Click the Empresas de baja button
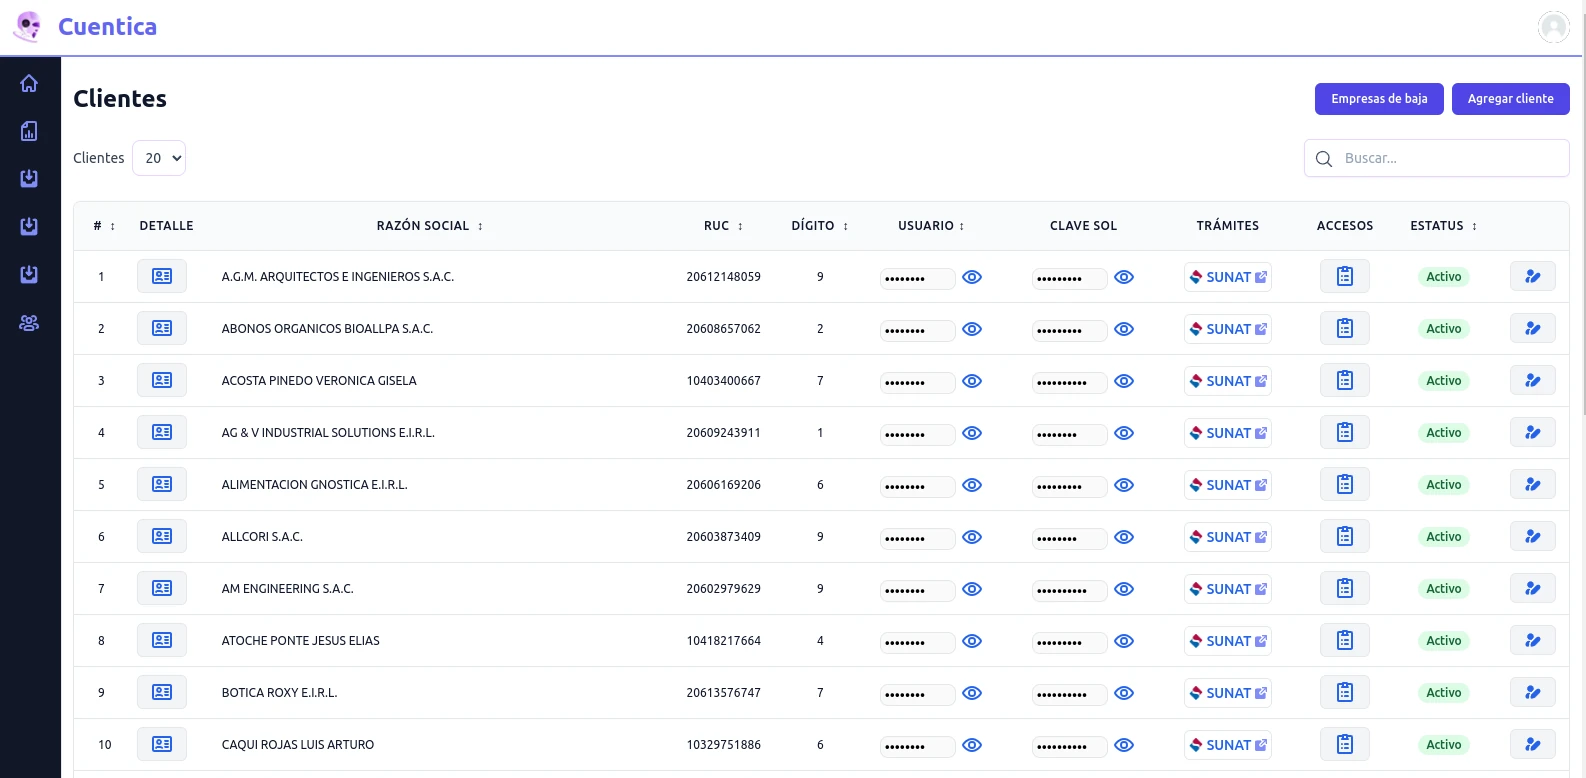Viewport: 1586px width, 778px height. pyautogui.click(x=1379, y=99)
